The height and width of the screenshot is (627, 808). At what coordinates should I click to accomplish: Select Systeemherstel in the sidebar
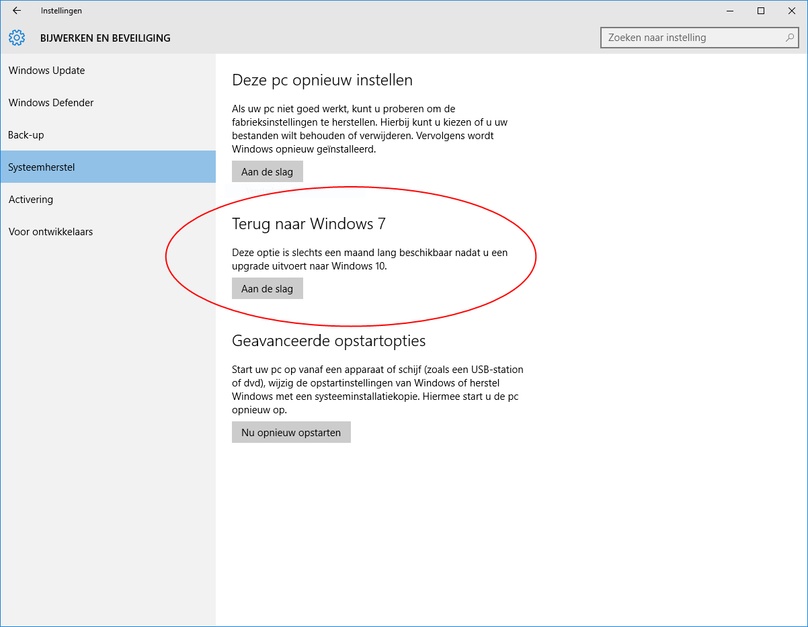point(108,167)
